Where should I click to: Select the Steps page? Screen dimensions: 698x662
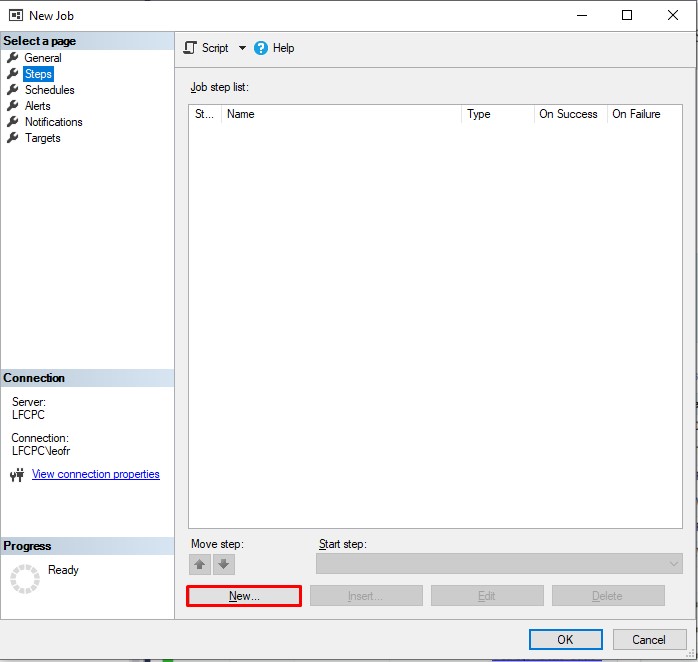(x=38, y=74)
